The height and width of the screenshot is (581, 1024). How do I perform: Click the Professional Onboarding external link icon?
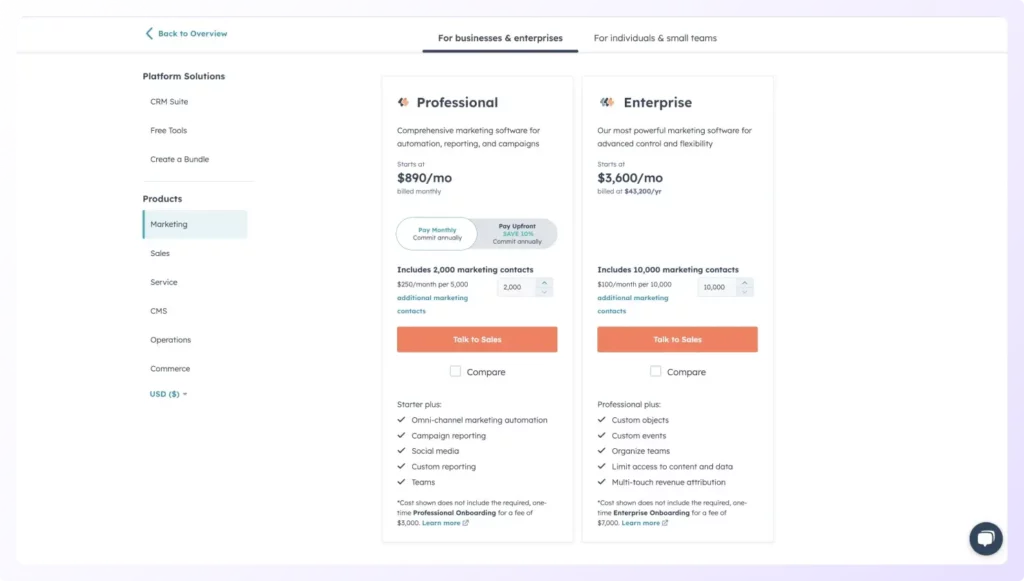466,523
